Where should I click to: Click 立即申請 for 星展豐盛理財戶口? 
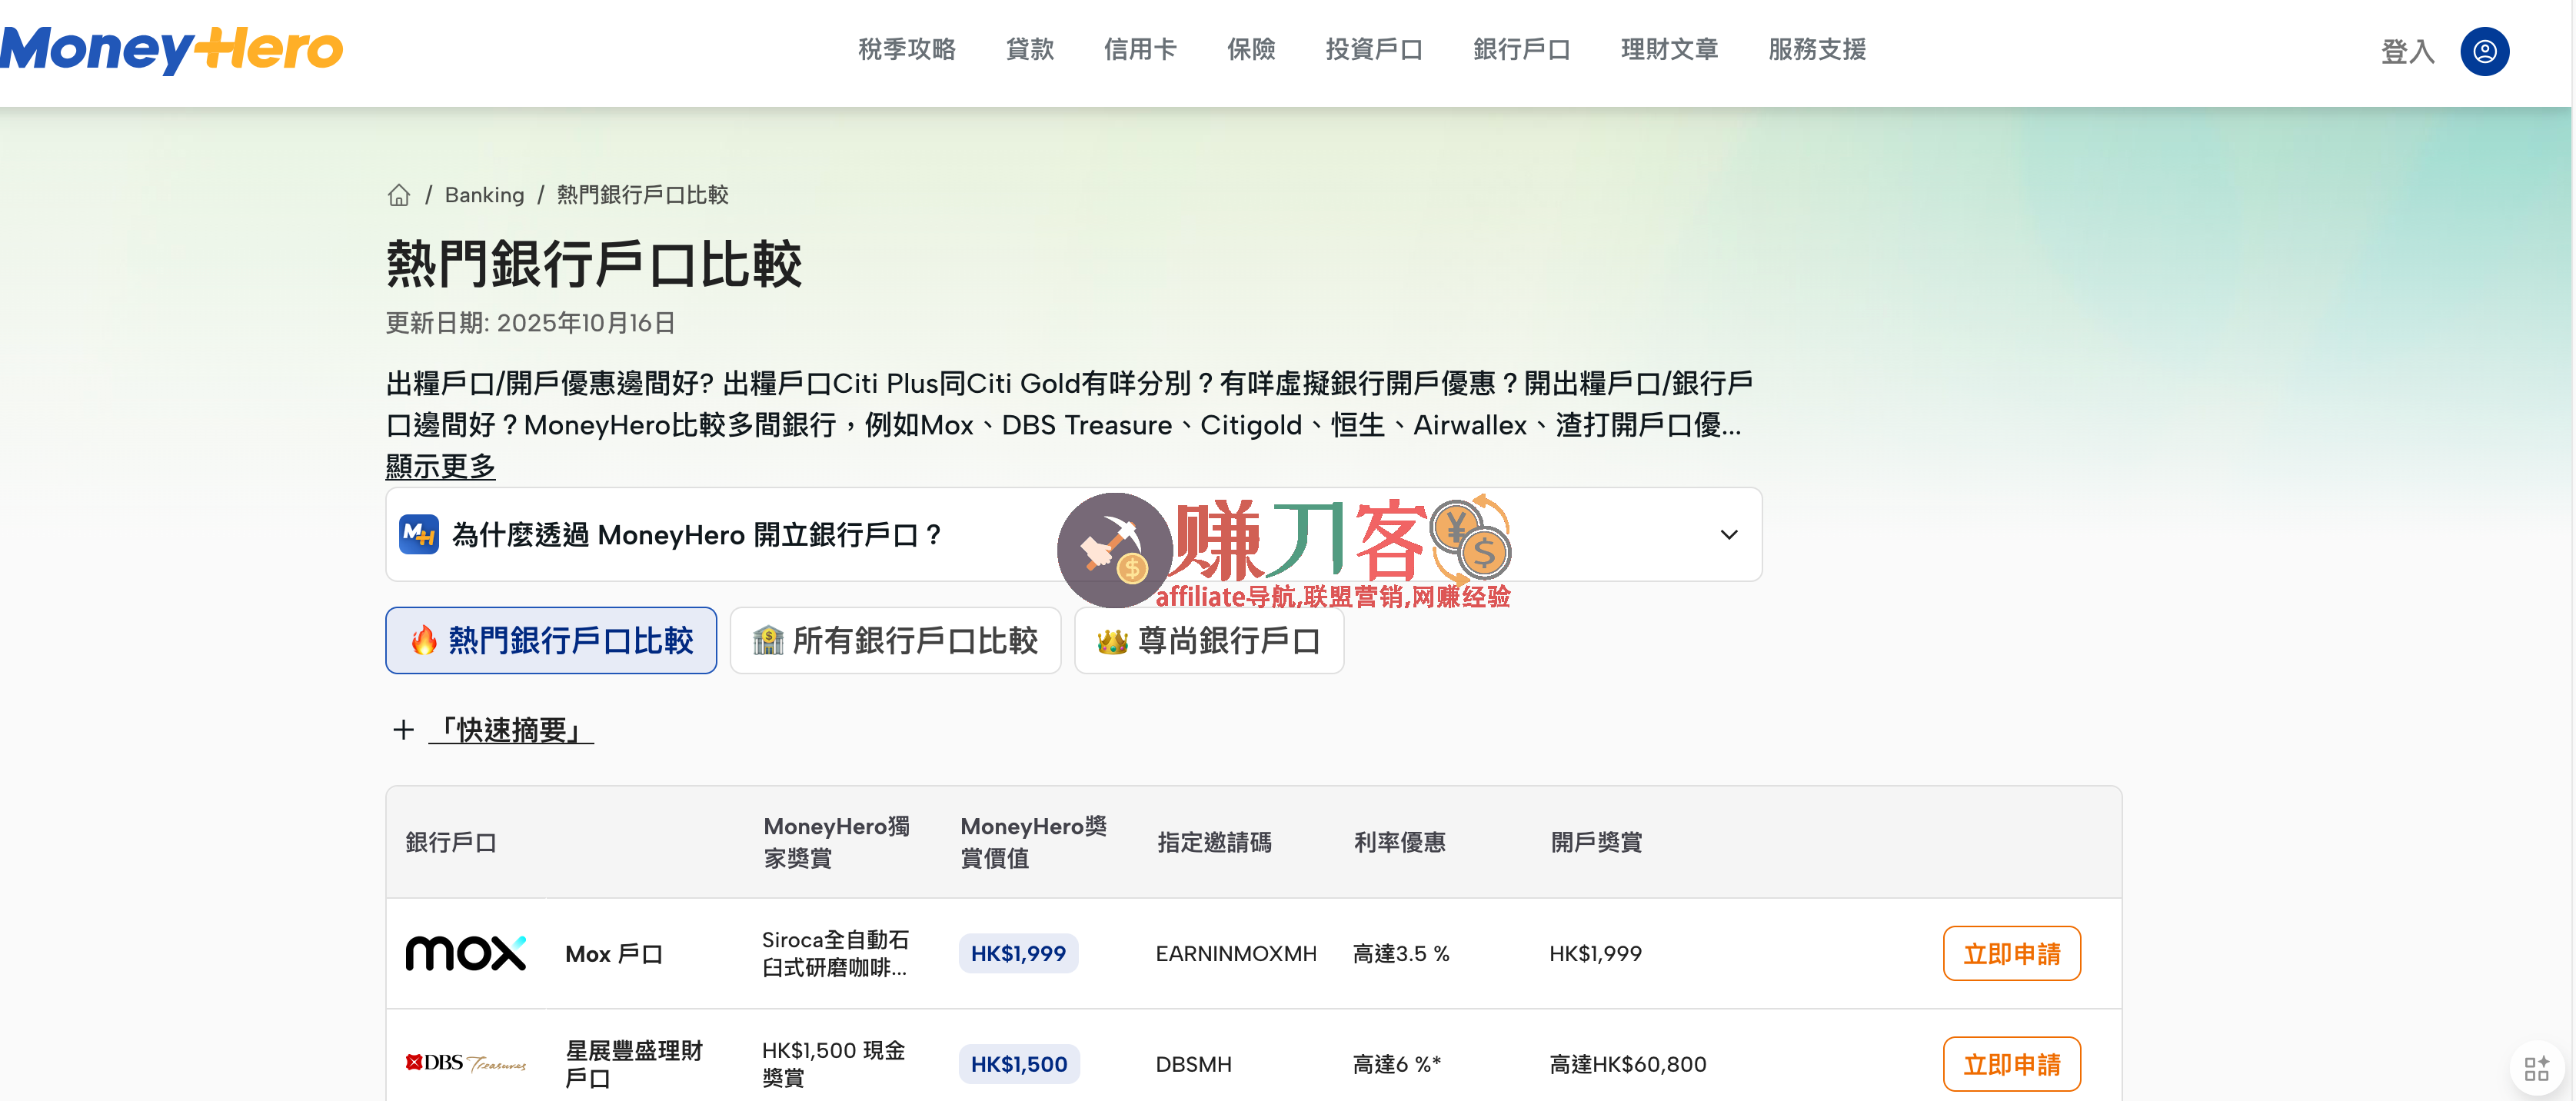click(x=2011, y=1063)
